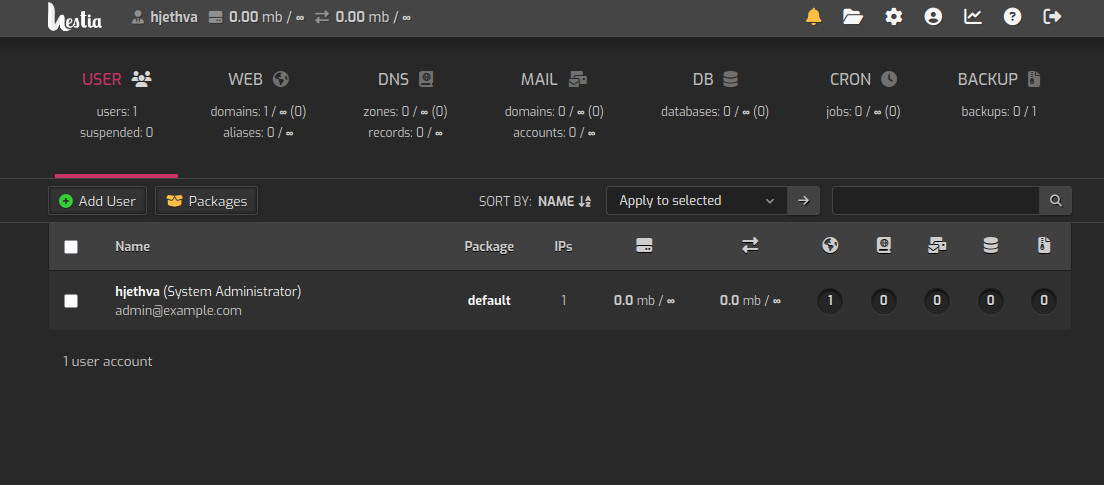Viewport: 1104px width, 485px height.
Task: Expand the Apply to selected dropdown
Action: coord(697,201)
